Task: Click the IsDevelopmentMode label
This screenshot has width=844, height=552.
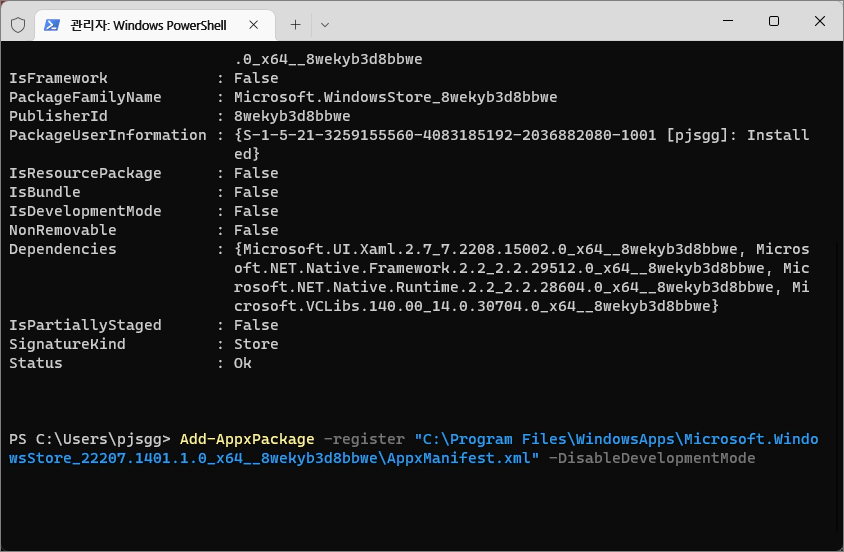Action: pyautogui.click(x=85, y=211)
